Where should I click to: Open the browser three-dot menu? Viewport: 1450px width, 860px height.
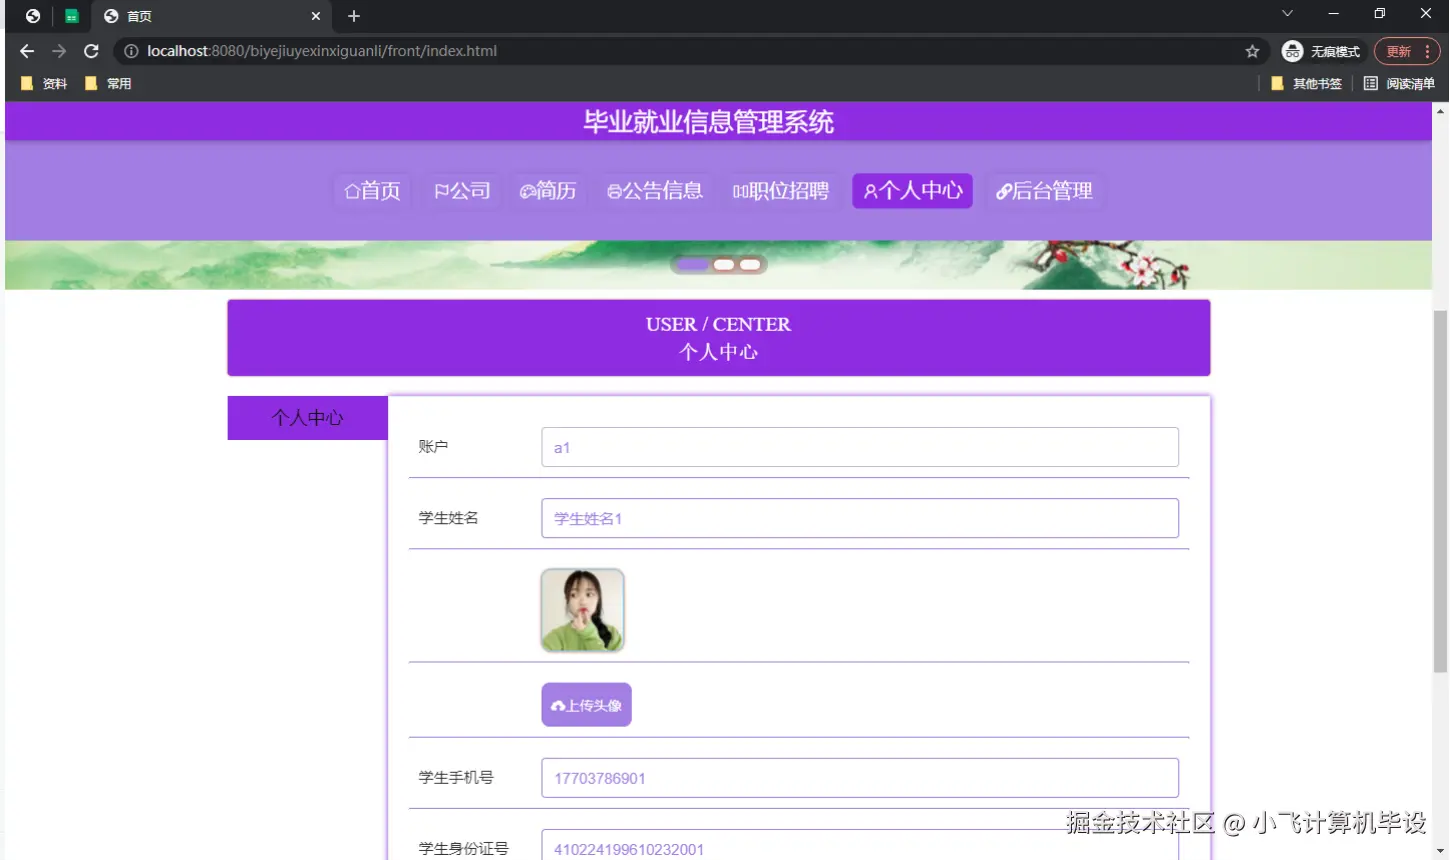pyautogui.click(x=1427, y=51)
